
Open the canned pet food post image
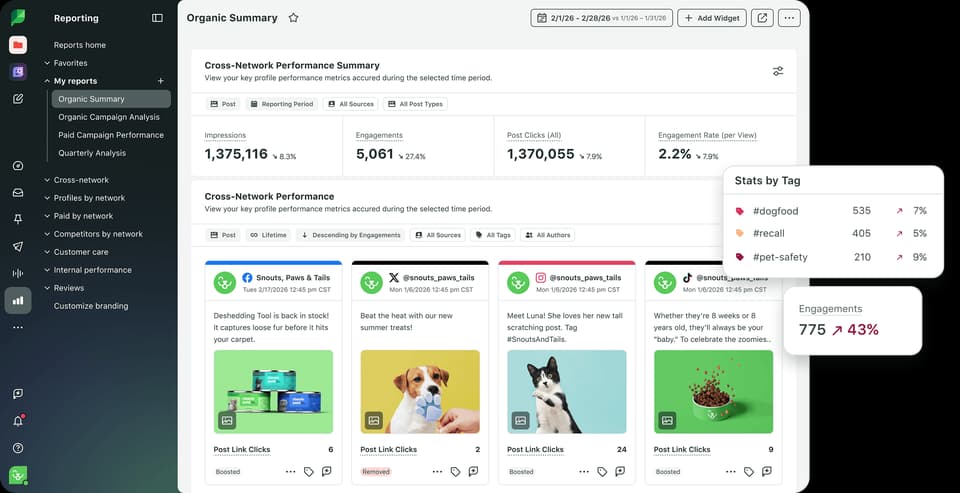[273, 392]
